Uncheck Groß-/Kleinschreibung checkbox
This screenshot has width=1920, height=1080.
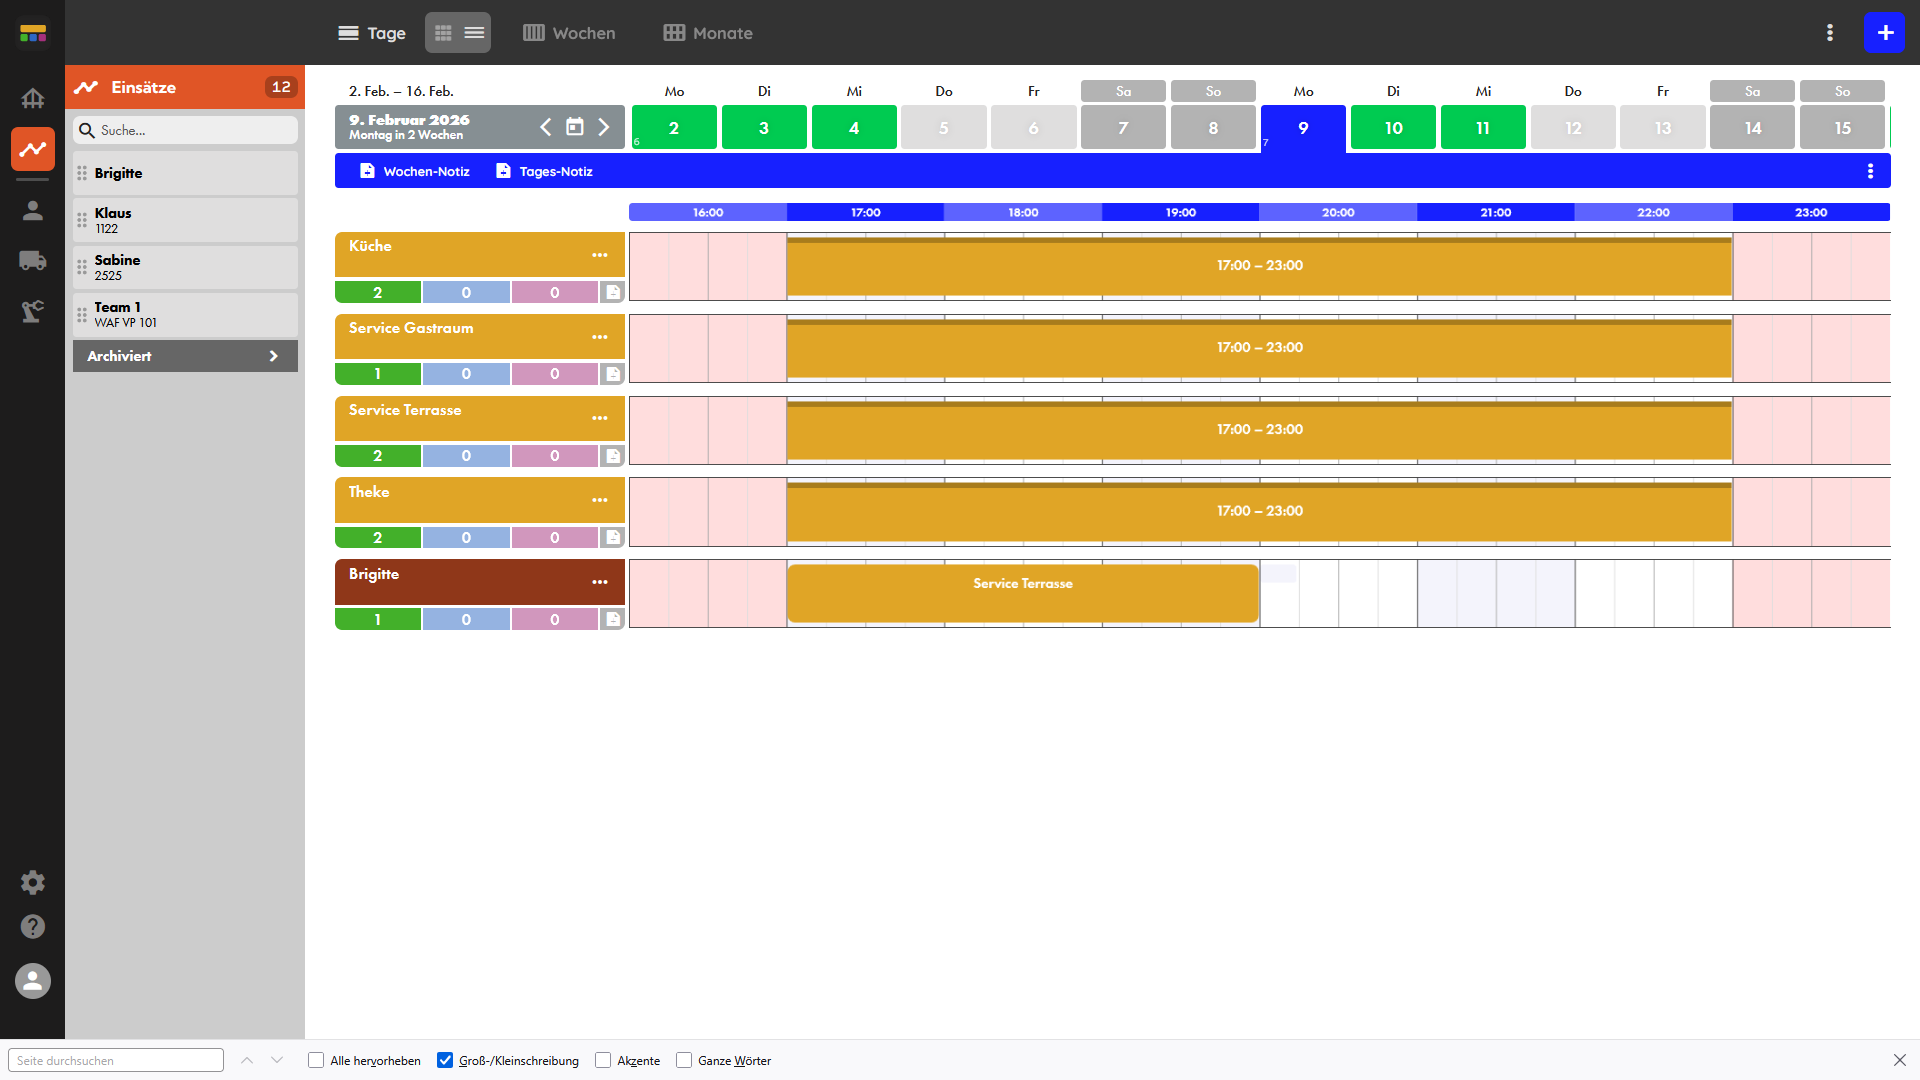(x=445, y=1060)
